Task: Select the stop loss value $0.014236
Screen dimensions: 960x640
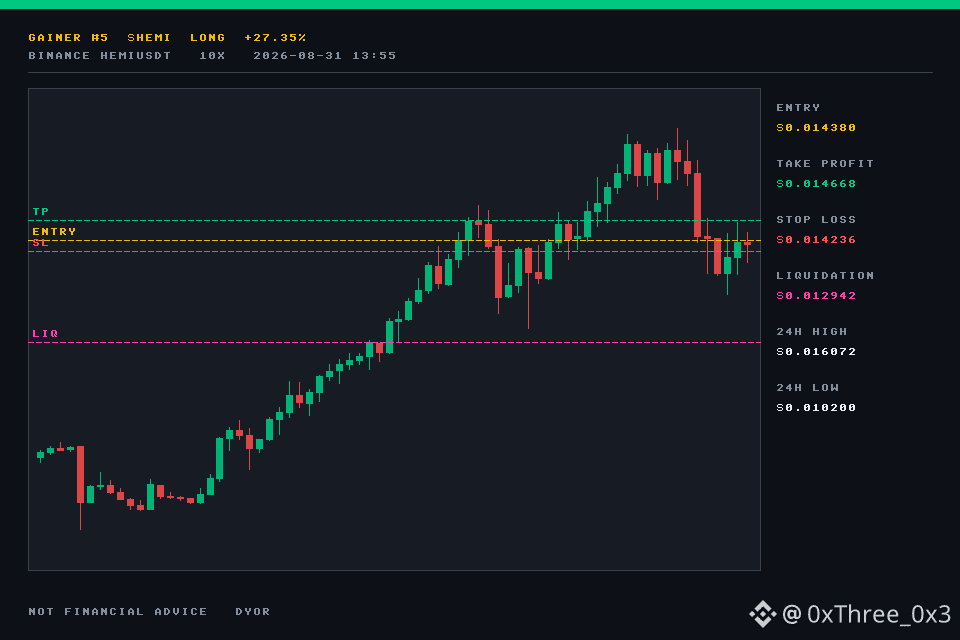Action: 816,239
